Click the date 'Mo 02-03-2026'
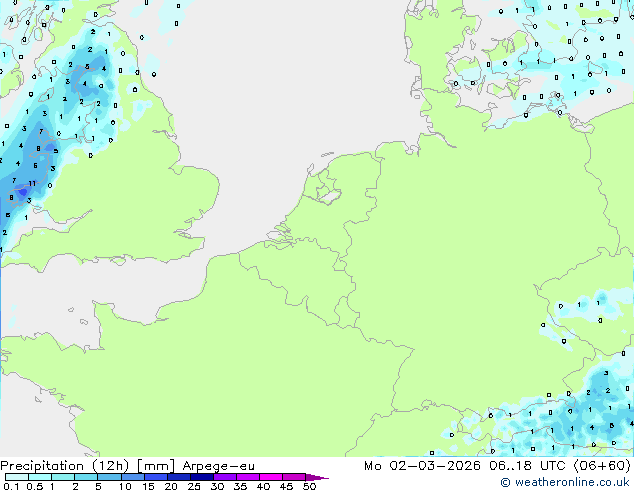This screenshot has width=634, height=490. tap(423, 466)
